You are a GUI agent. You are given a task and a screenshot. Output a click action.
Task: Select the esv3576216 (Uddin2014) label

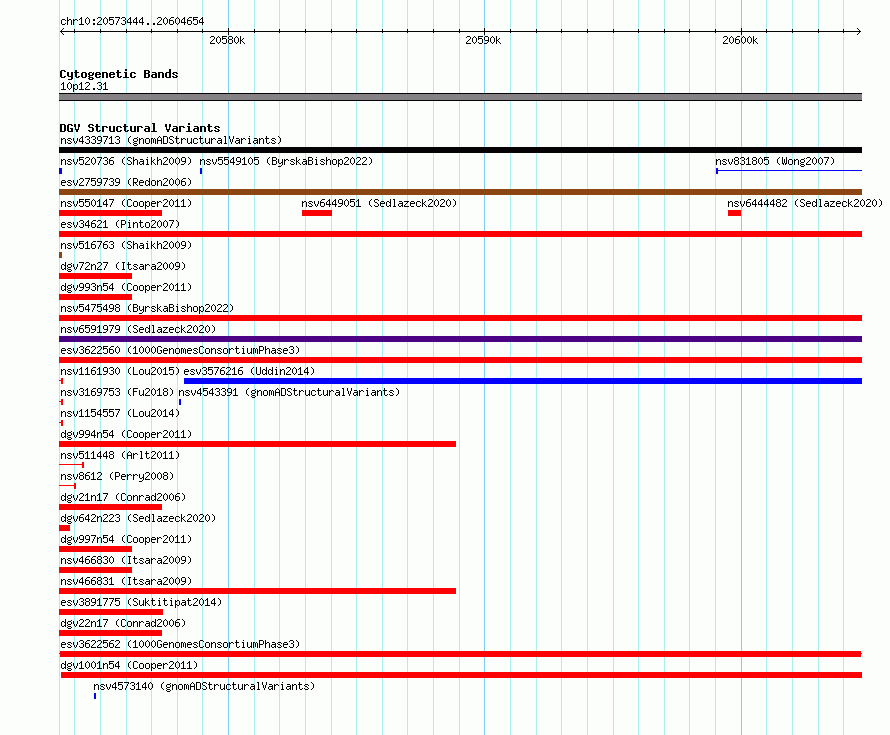click(249, 371)
